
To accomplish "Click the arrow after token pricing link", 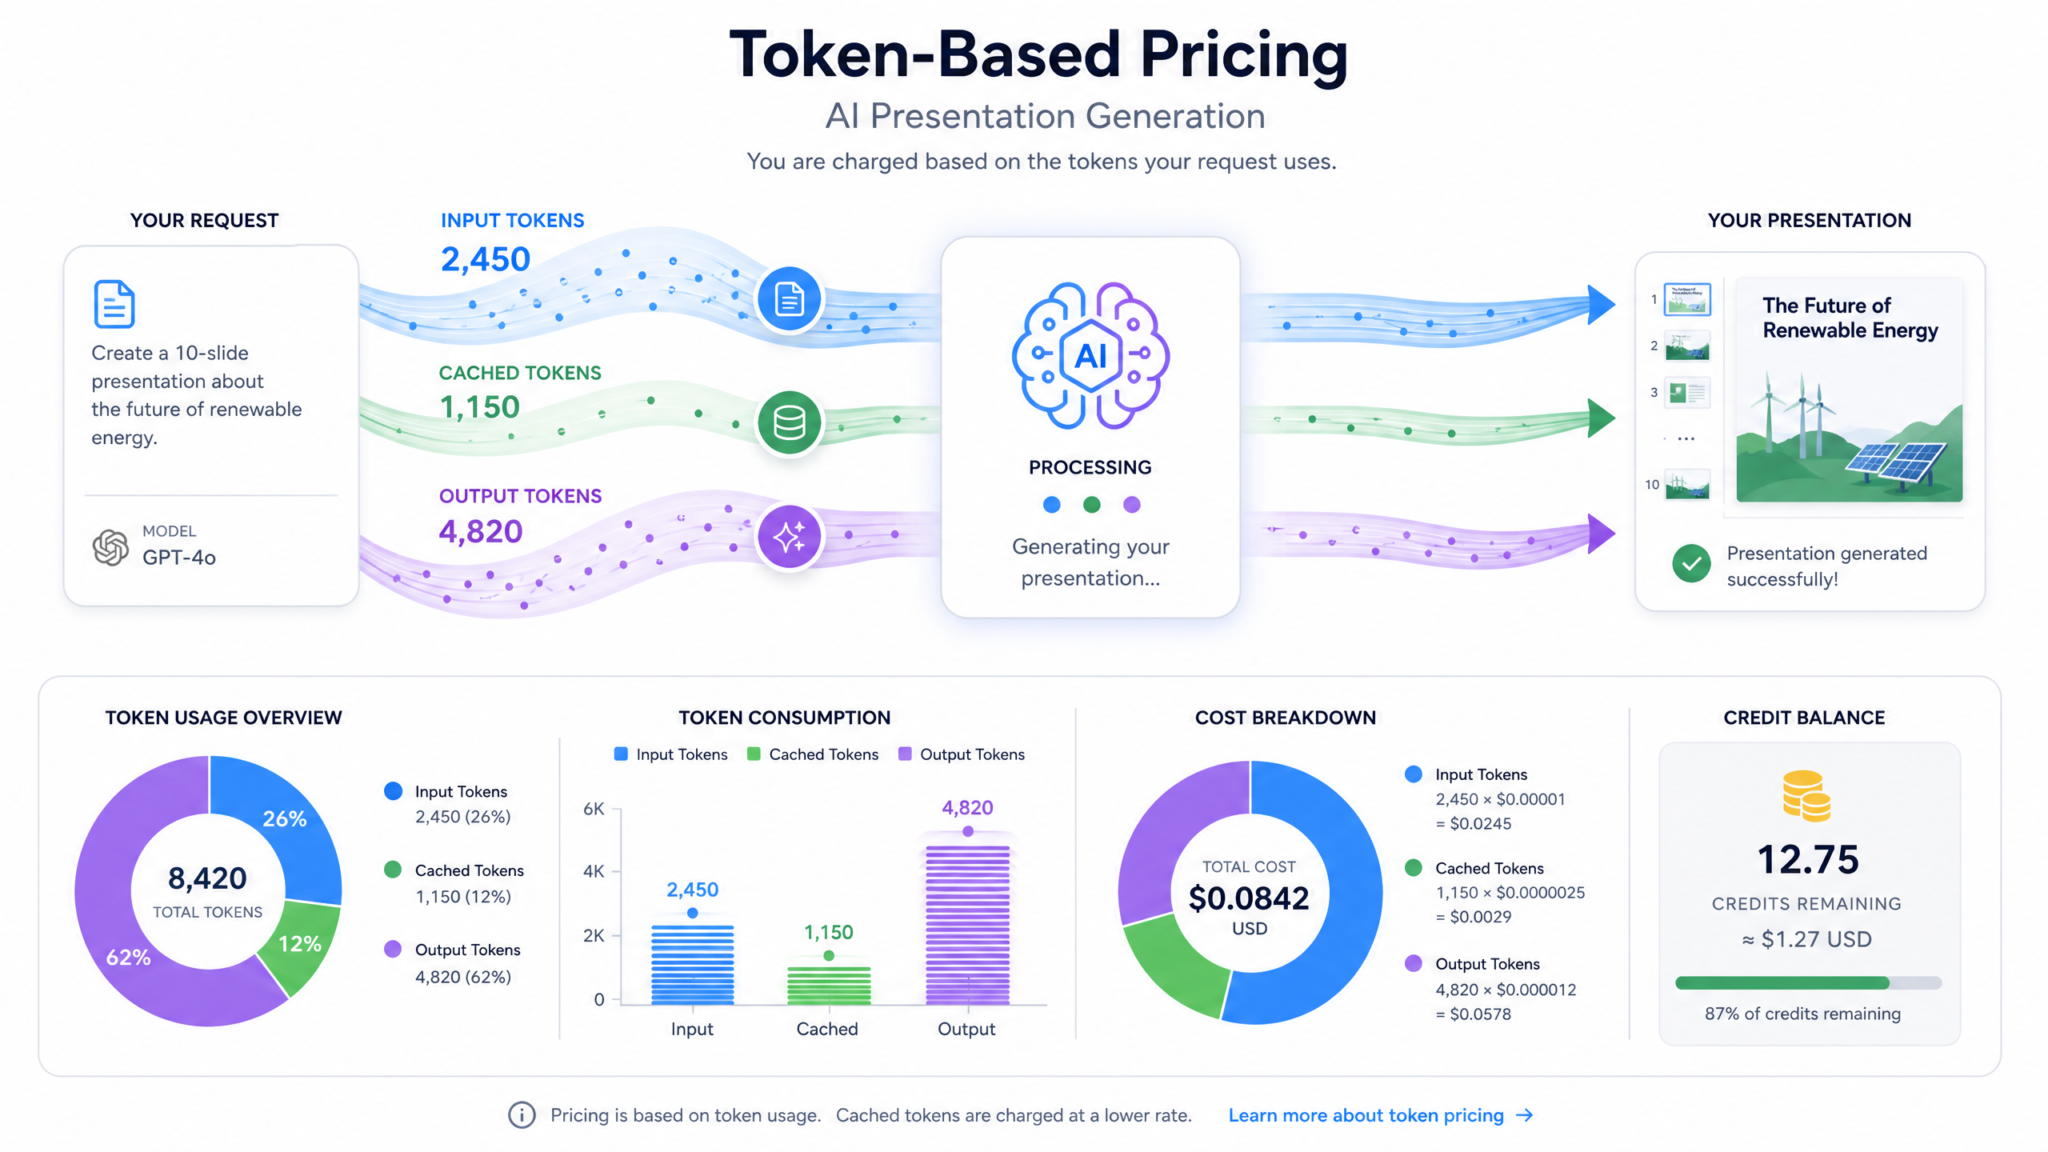I will point(1524,1115).
